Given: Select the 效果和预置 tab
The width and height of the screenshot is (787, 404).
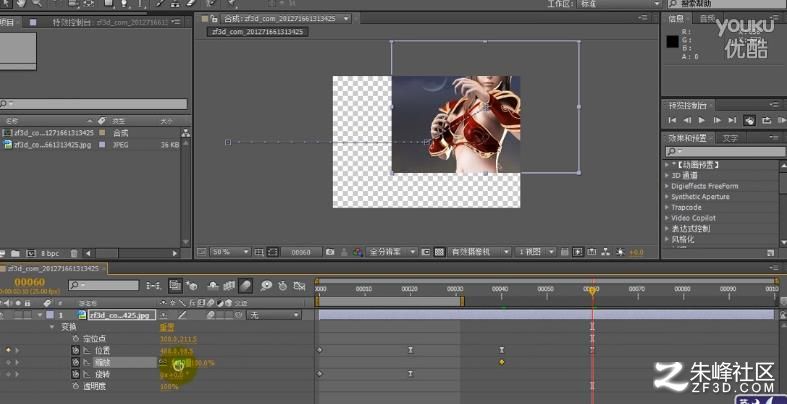Looking at the screenshot, I should tap(687, 138).
